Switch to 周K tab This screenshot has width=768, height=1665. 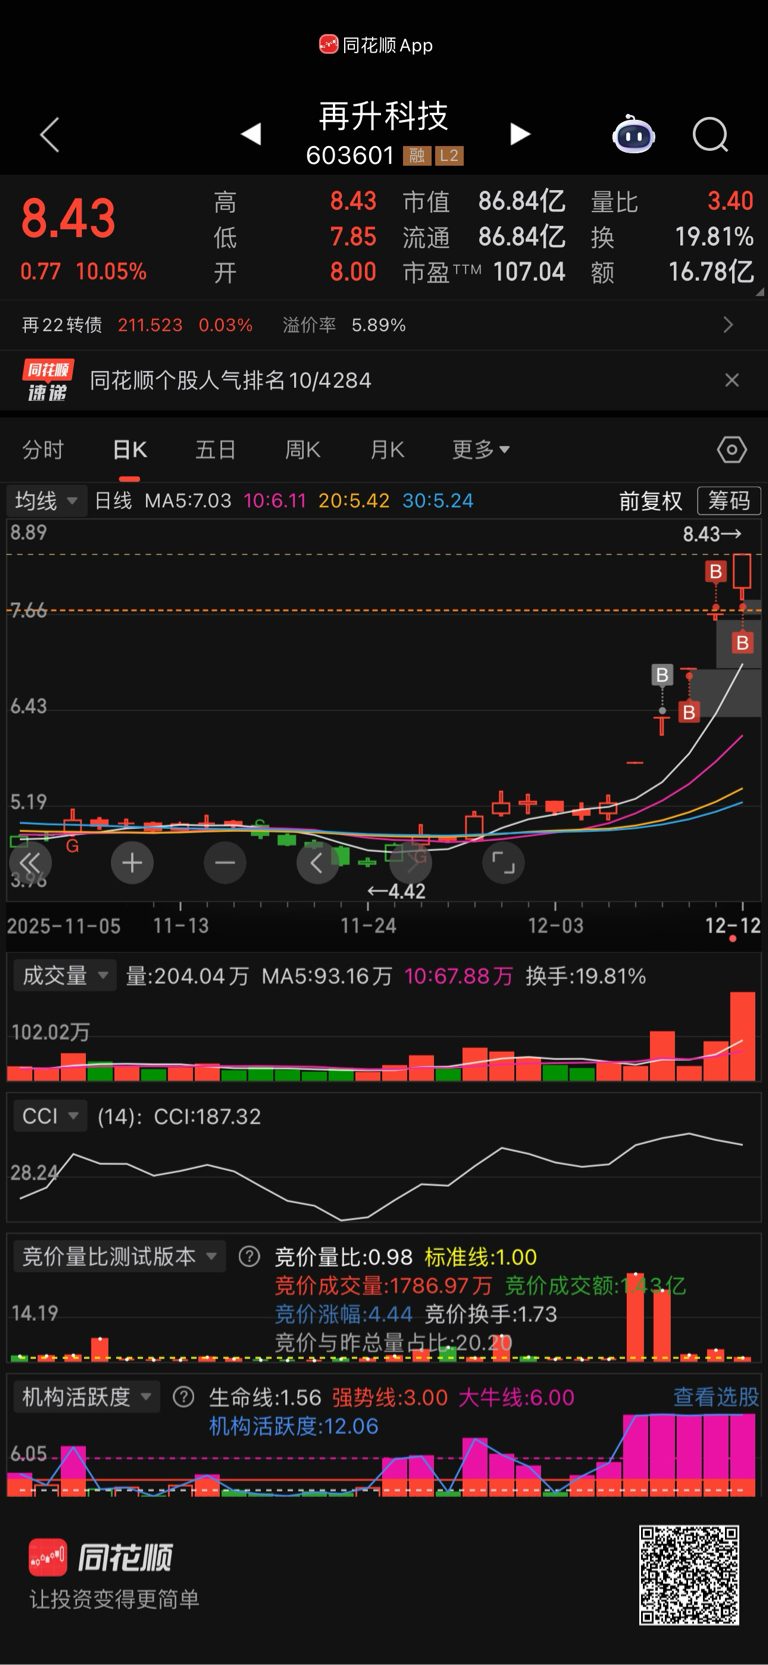302,450
